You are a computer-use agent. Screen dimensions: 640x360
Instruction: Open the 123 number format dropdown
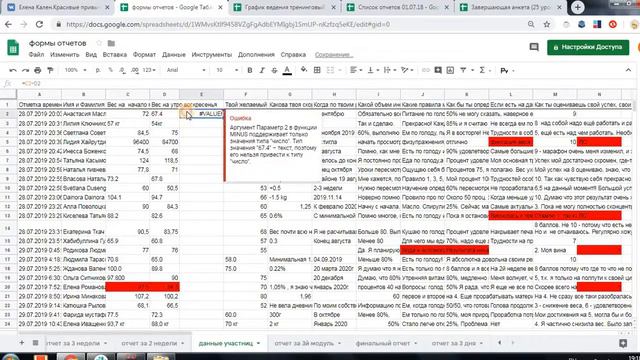tap(149, 70)
